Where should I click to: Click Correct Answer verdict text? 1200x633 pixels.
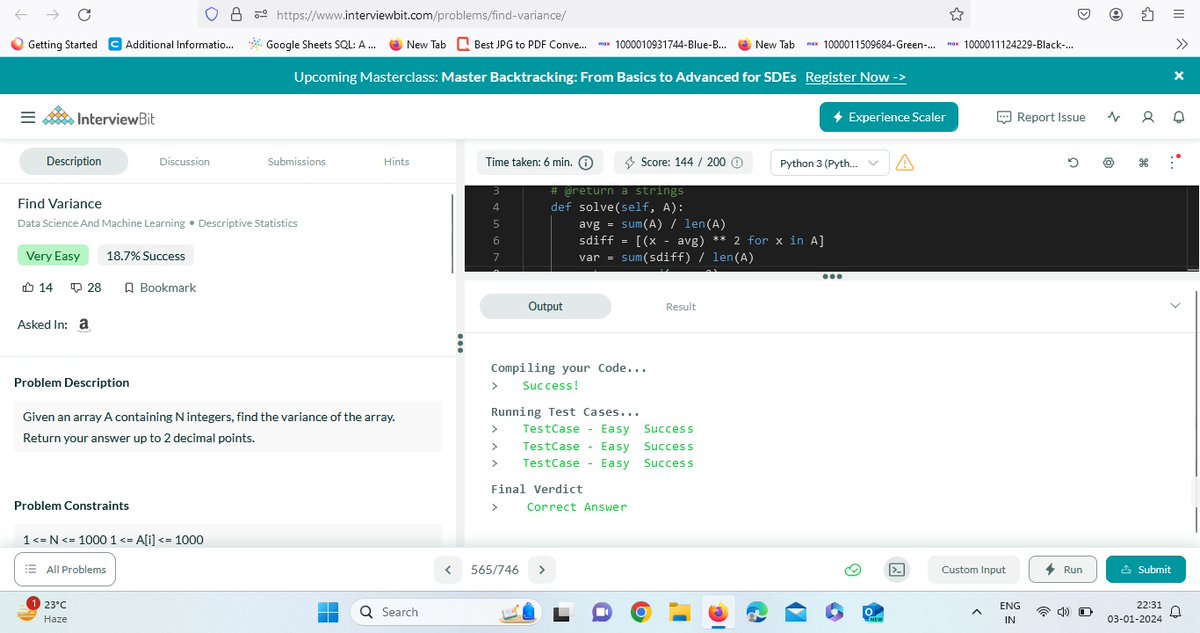(x=577, y=507)
